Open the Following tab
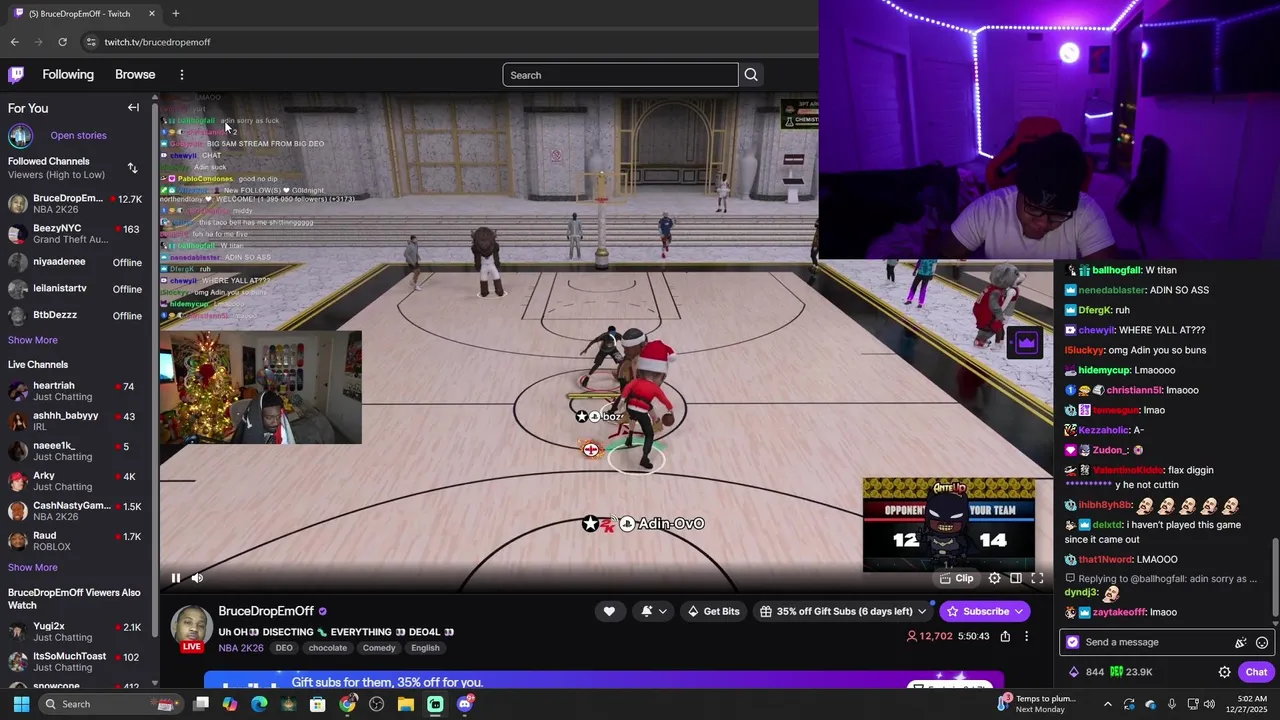 [x=68, y=75]
